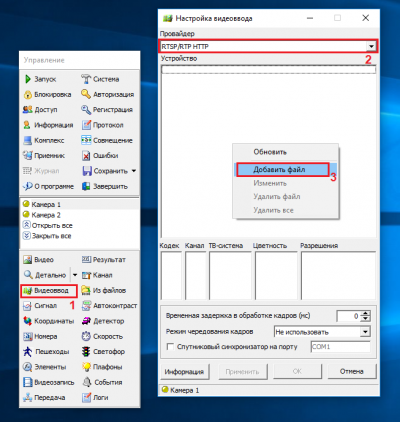The width and height of the screenshot is (400, 422).
Task: Click the Отмена button
Action: click(x=352, y=371)
